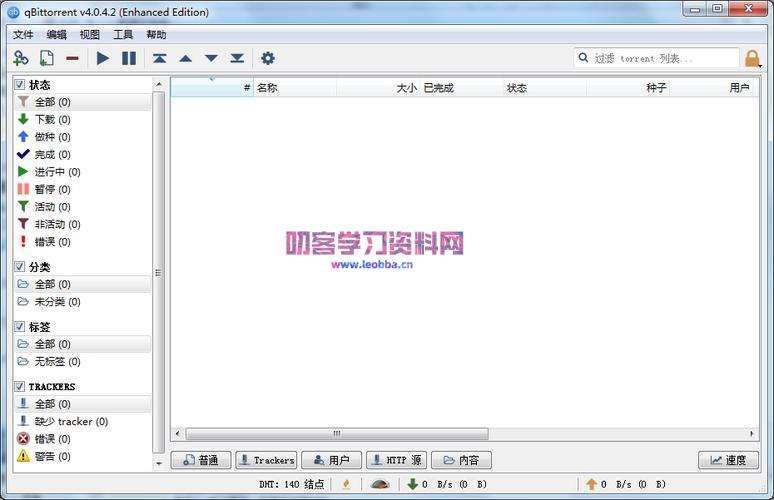The height and width of the screenshot is (500, 774).
Task: Click the move to bottom of queue icon
Action: pos(237,58)
